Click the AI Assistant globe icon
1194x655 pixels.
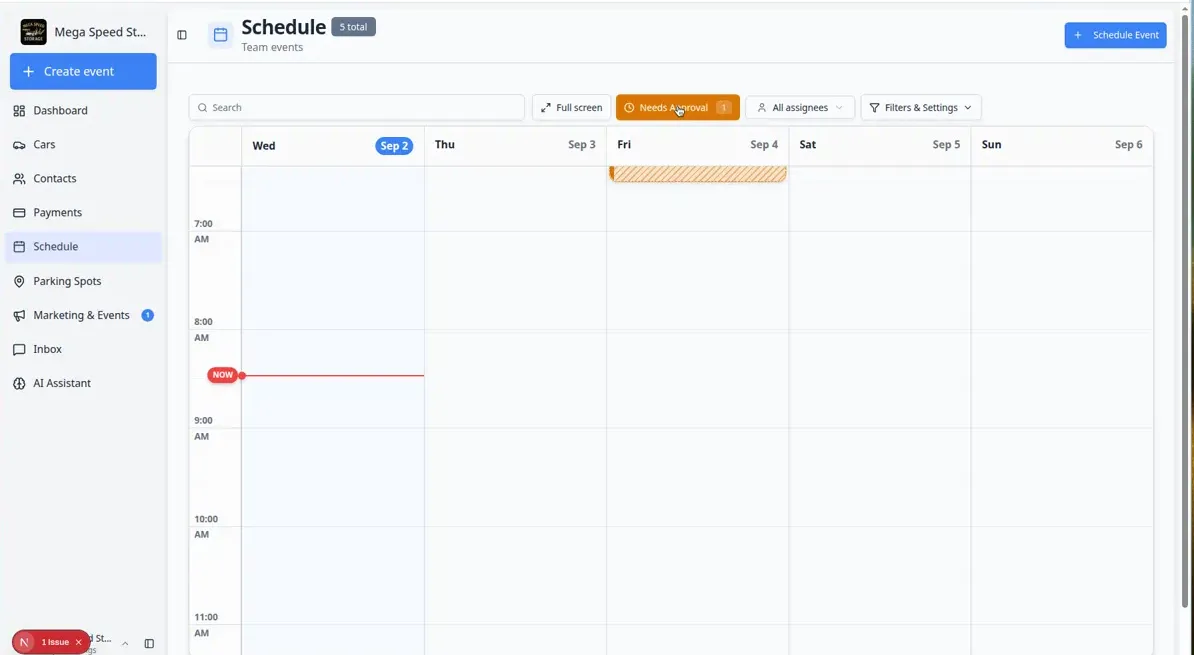click(19, 383)
